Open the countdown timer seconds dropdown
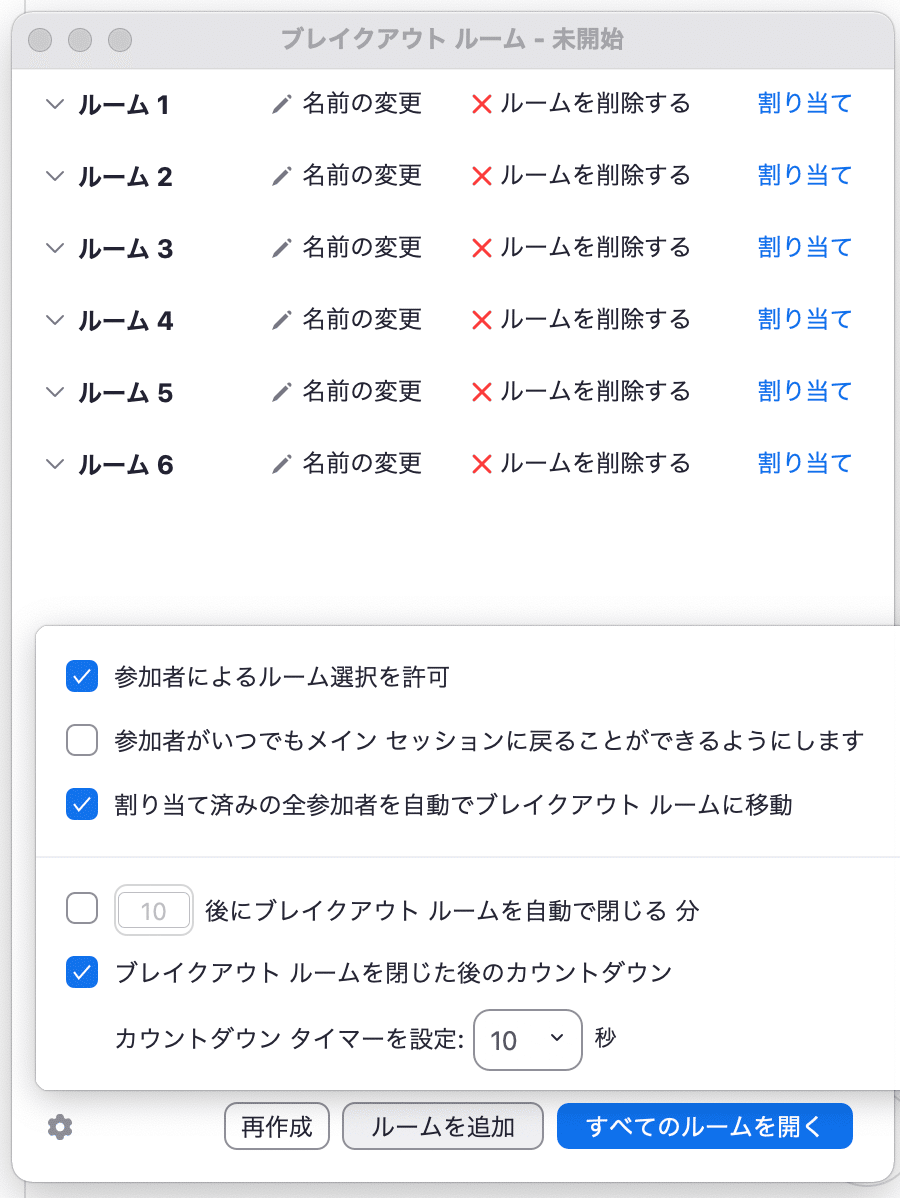This screenshot has width=900, height=1198. (x=528, y=1040)
